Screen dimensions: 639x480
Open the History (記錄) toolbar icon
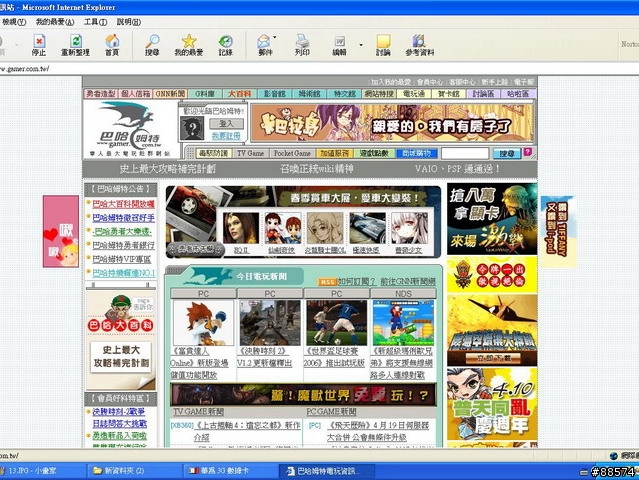(x=225, y=45)
